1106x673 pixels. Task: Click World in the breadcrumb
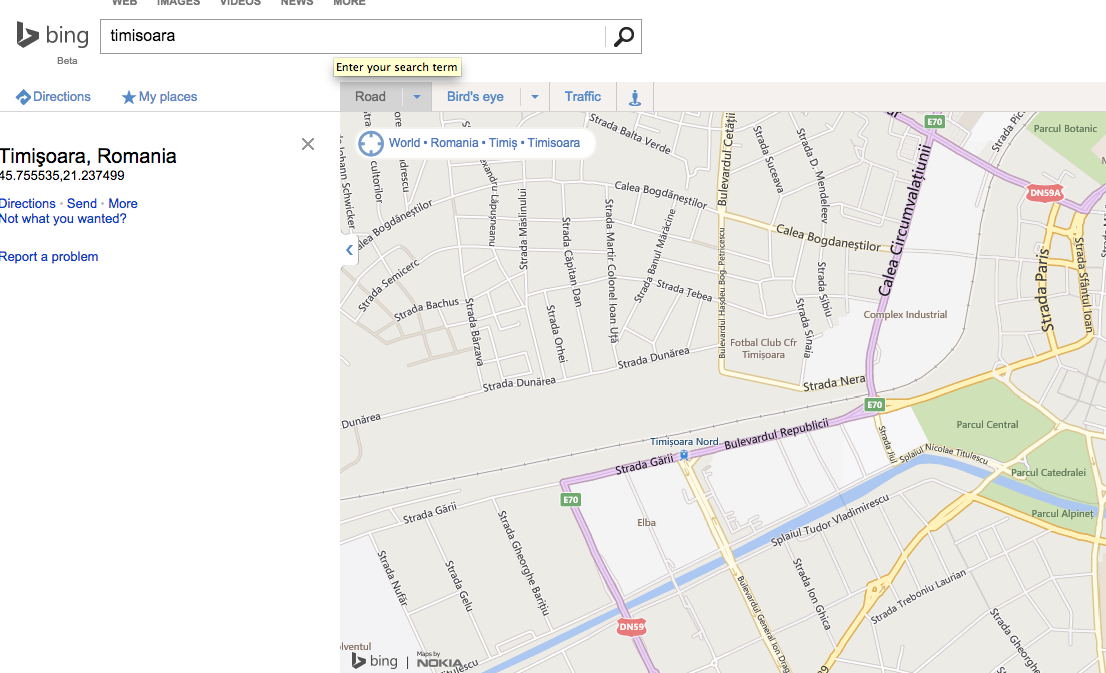point(404,143)
